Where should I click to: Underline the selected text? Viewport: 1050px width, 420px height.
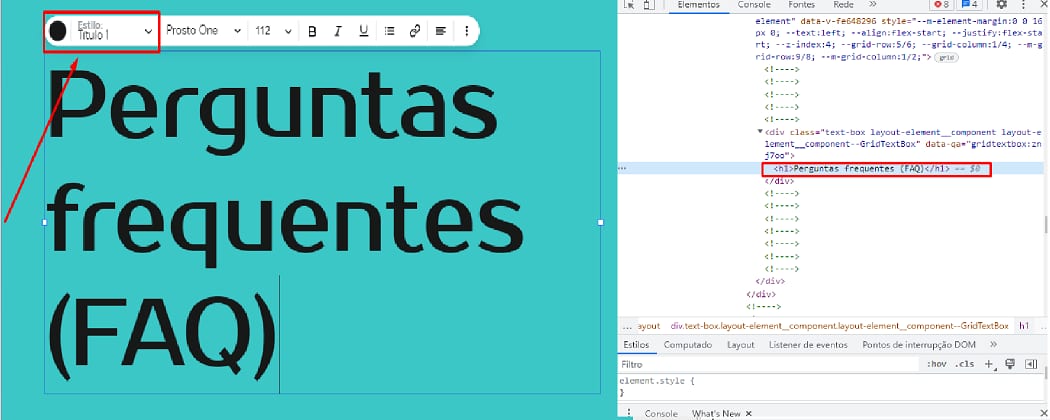(363, 31)
